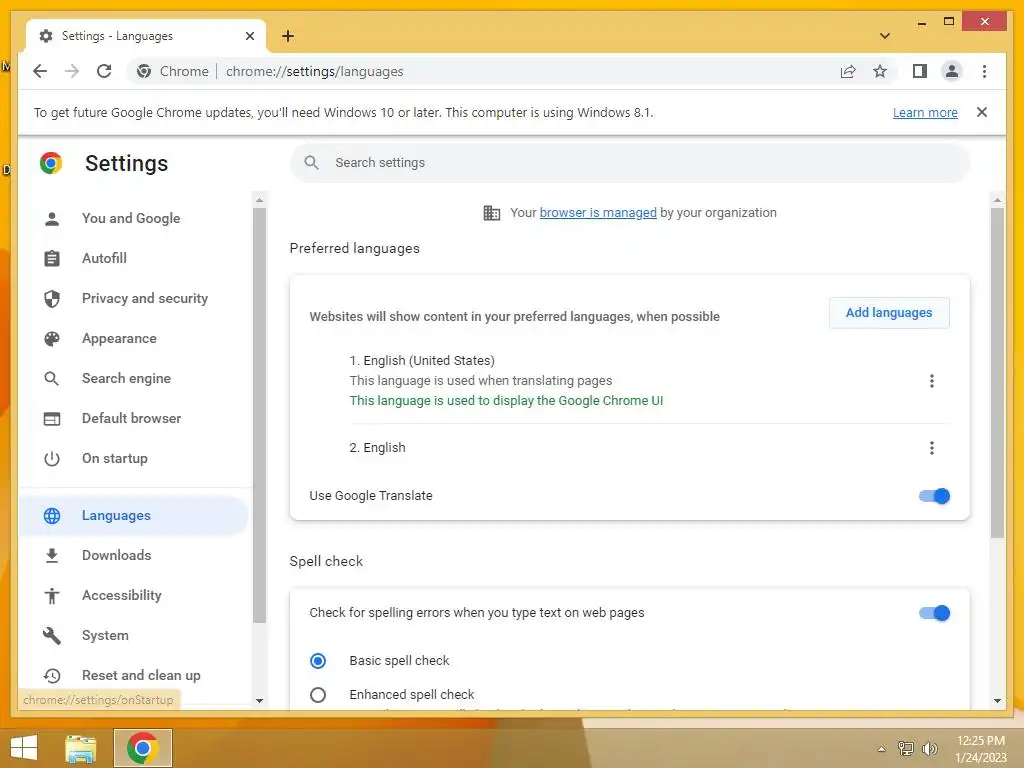Open the side panel icon
This screenshot has height=768, width=1024.
pos(920,71)
